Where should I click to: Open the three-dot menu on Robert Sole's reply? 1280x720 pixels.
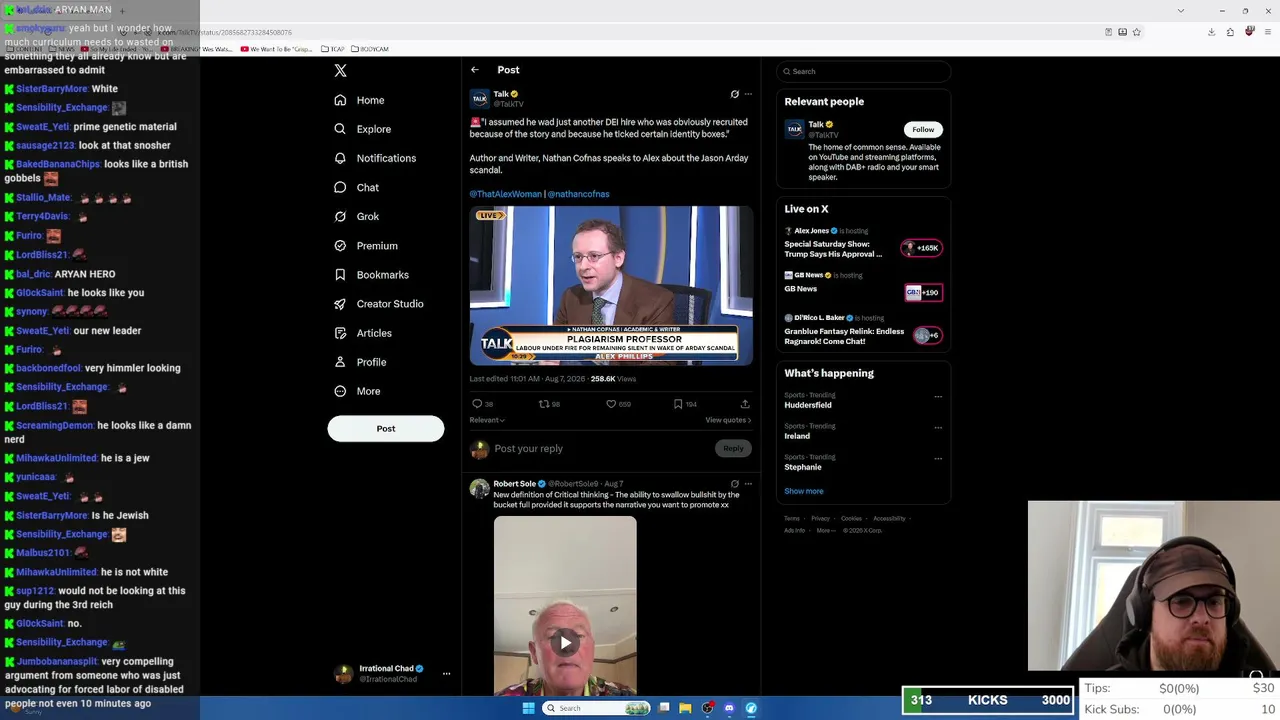[x=748, y=484]
